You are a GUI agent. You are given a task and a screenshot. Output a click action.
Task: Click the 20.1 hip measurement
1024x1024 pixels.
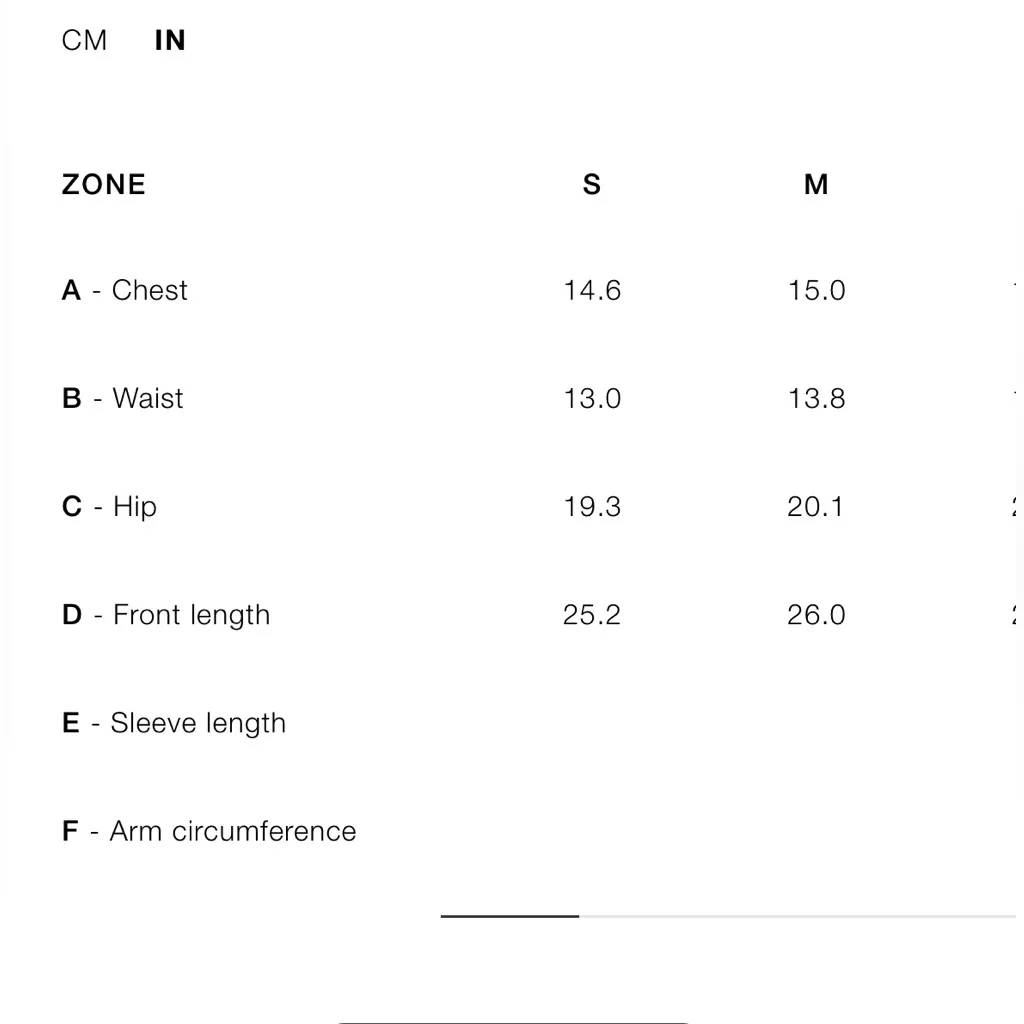(816, 506)
